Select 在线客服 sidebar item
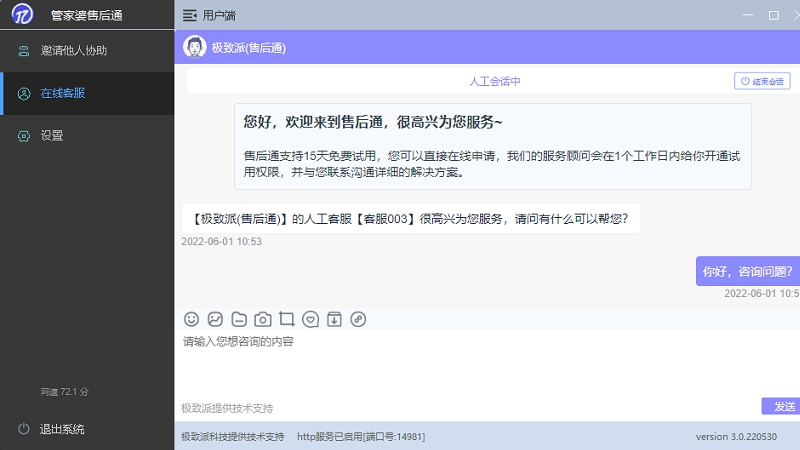 (x=87, y=93)
